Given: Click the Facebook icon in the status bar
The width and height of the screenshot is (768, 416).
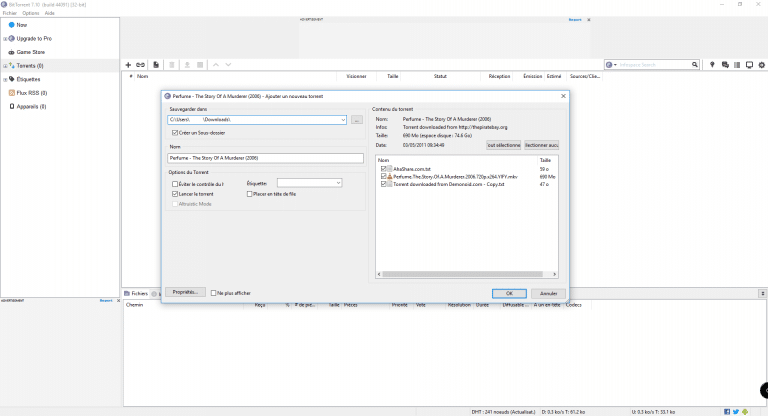Looking at the screenshot, I should [727, 412].
